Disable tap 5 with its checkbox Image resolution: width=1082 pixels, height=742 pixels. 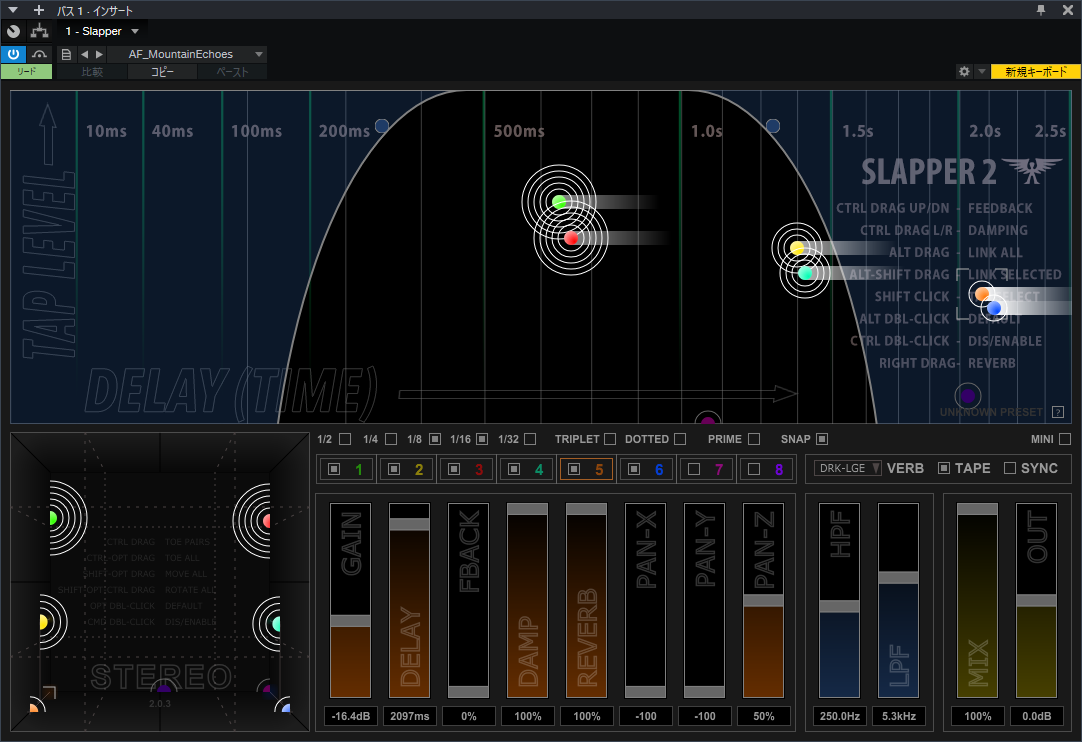tap(574, 469)
